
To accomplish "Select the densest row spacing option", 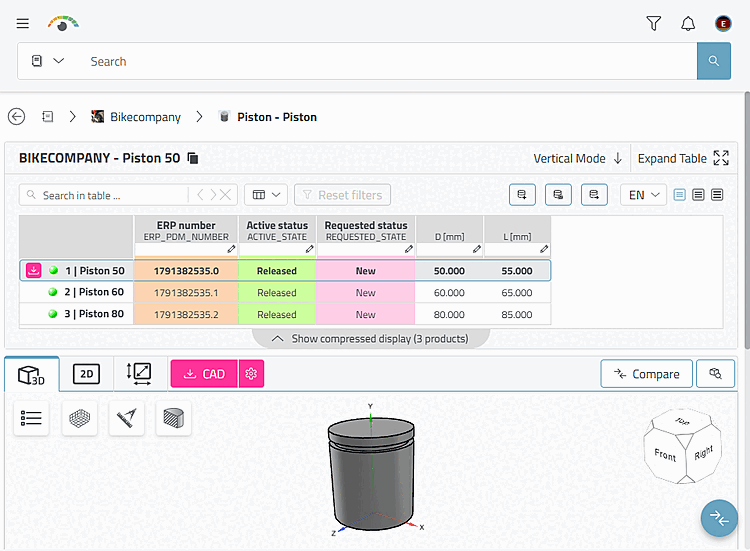I will point(717,195).
